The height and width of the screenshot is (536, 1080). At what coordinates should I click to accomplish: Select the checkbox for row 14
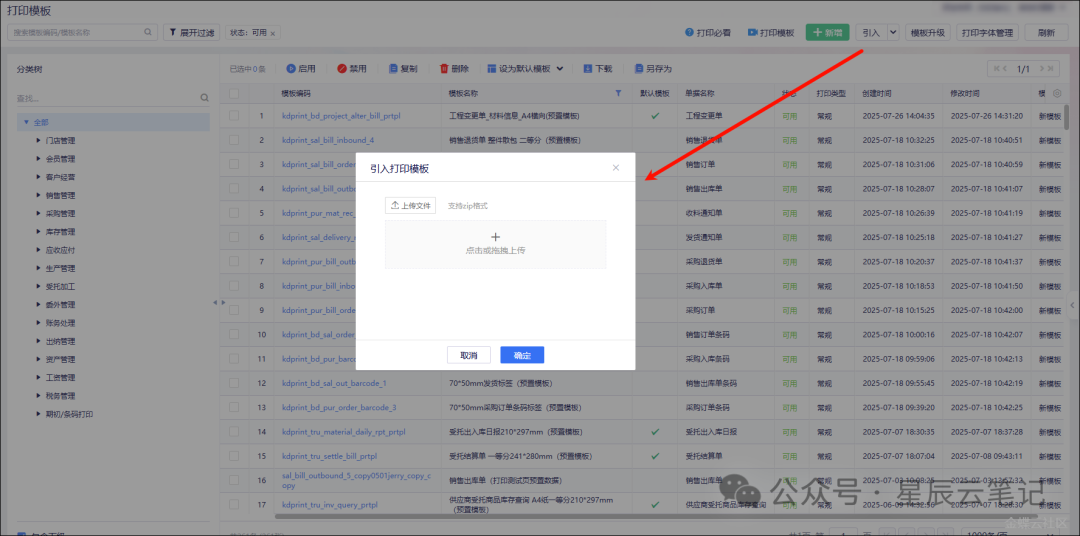pos(234,432)
